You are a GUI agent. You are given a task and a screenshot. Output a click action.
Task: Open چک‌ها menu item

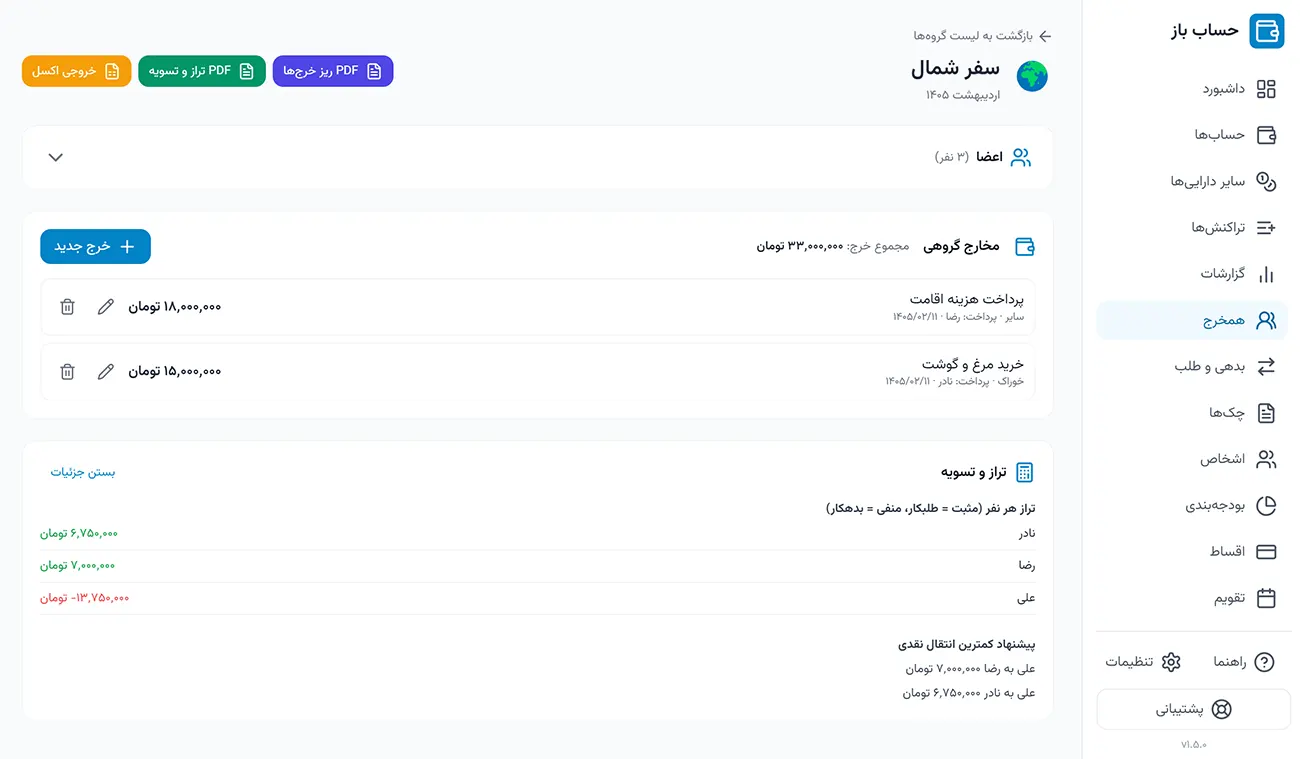click(1192, 413)
